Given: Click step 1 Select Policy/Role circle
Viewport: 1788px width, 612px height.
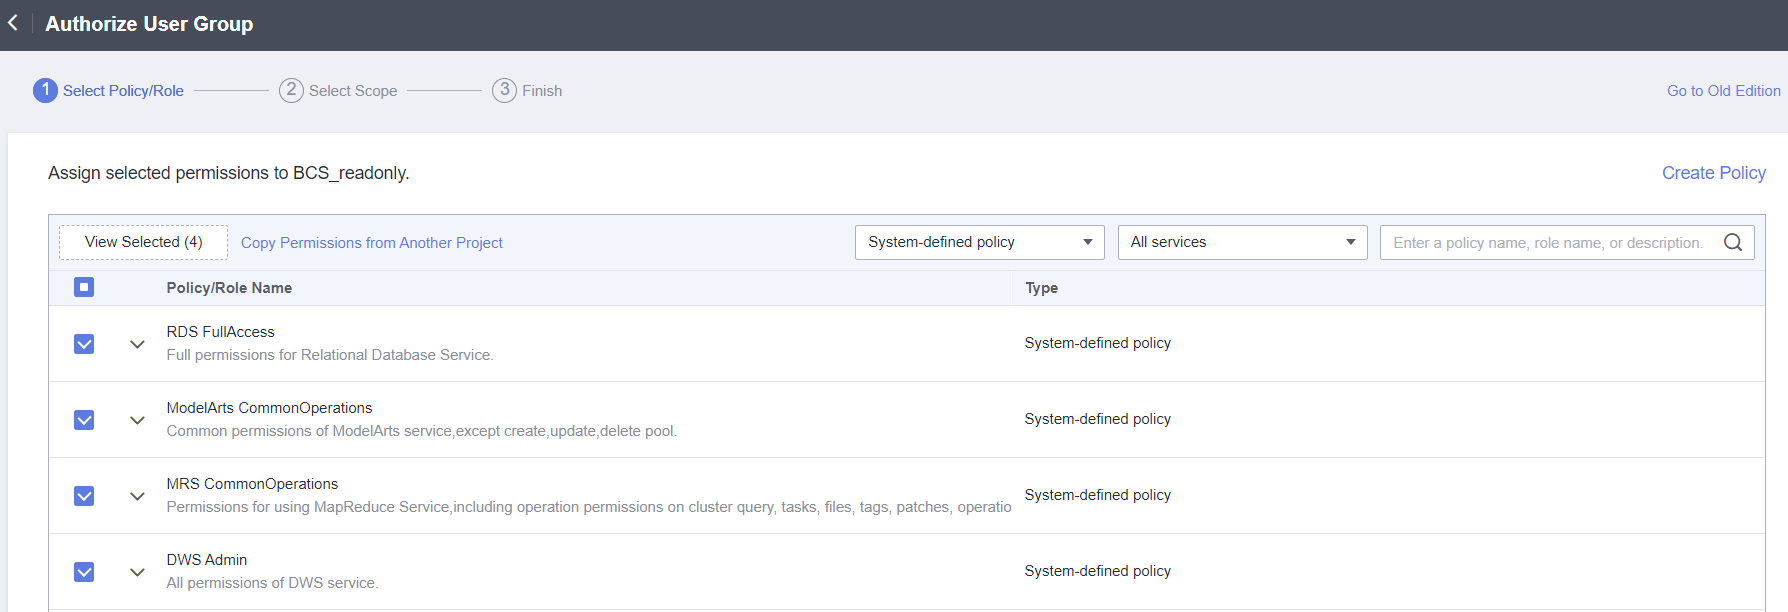Looking at the screenshot, I should coord(45,90).
